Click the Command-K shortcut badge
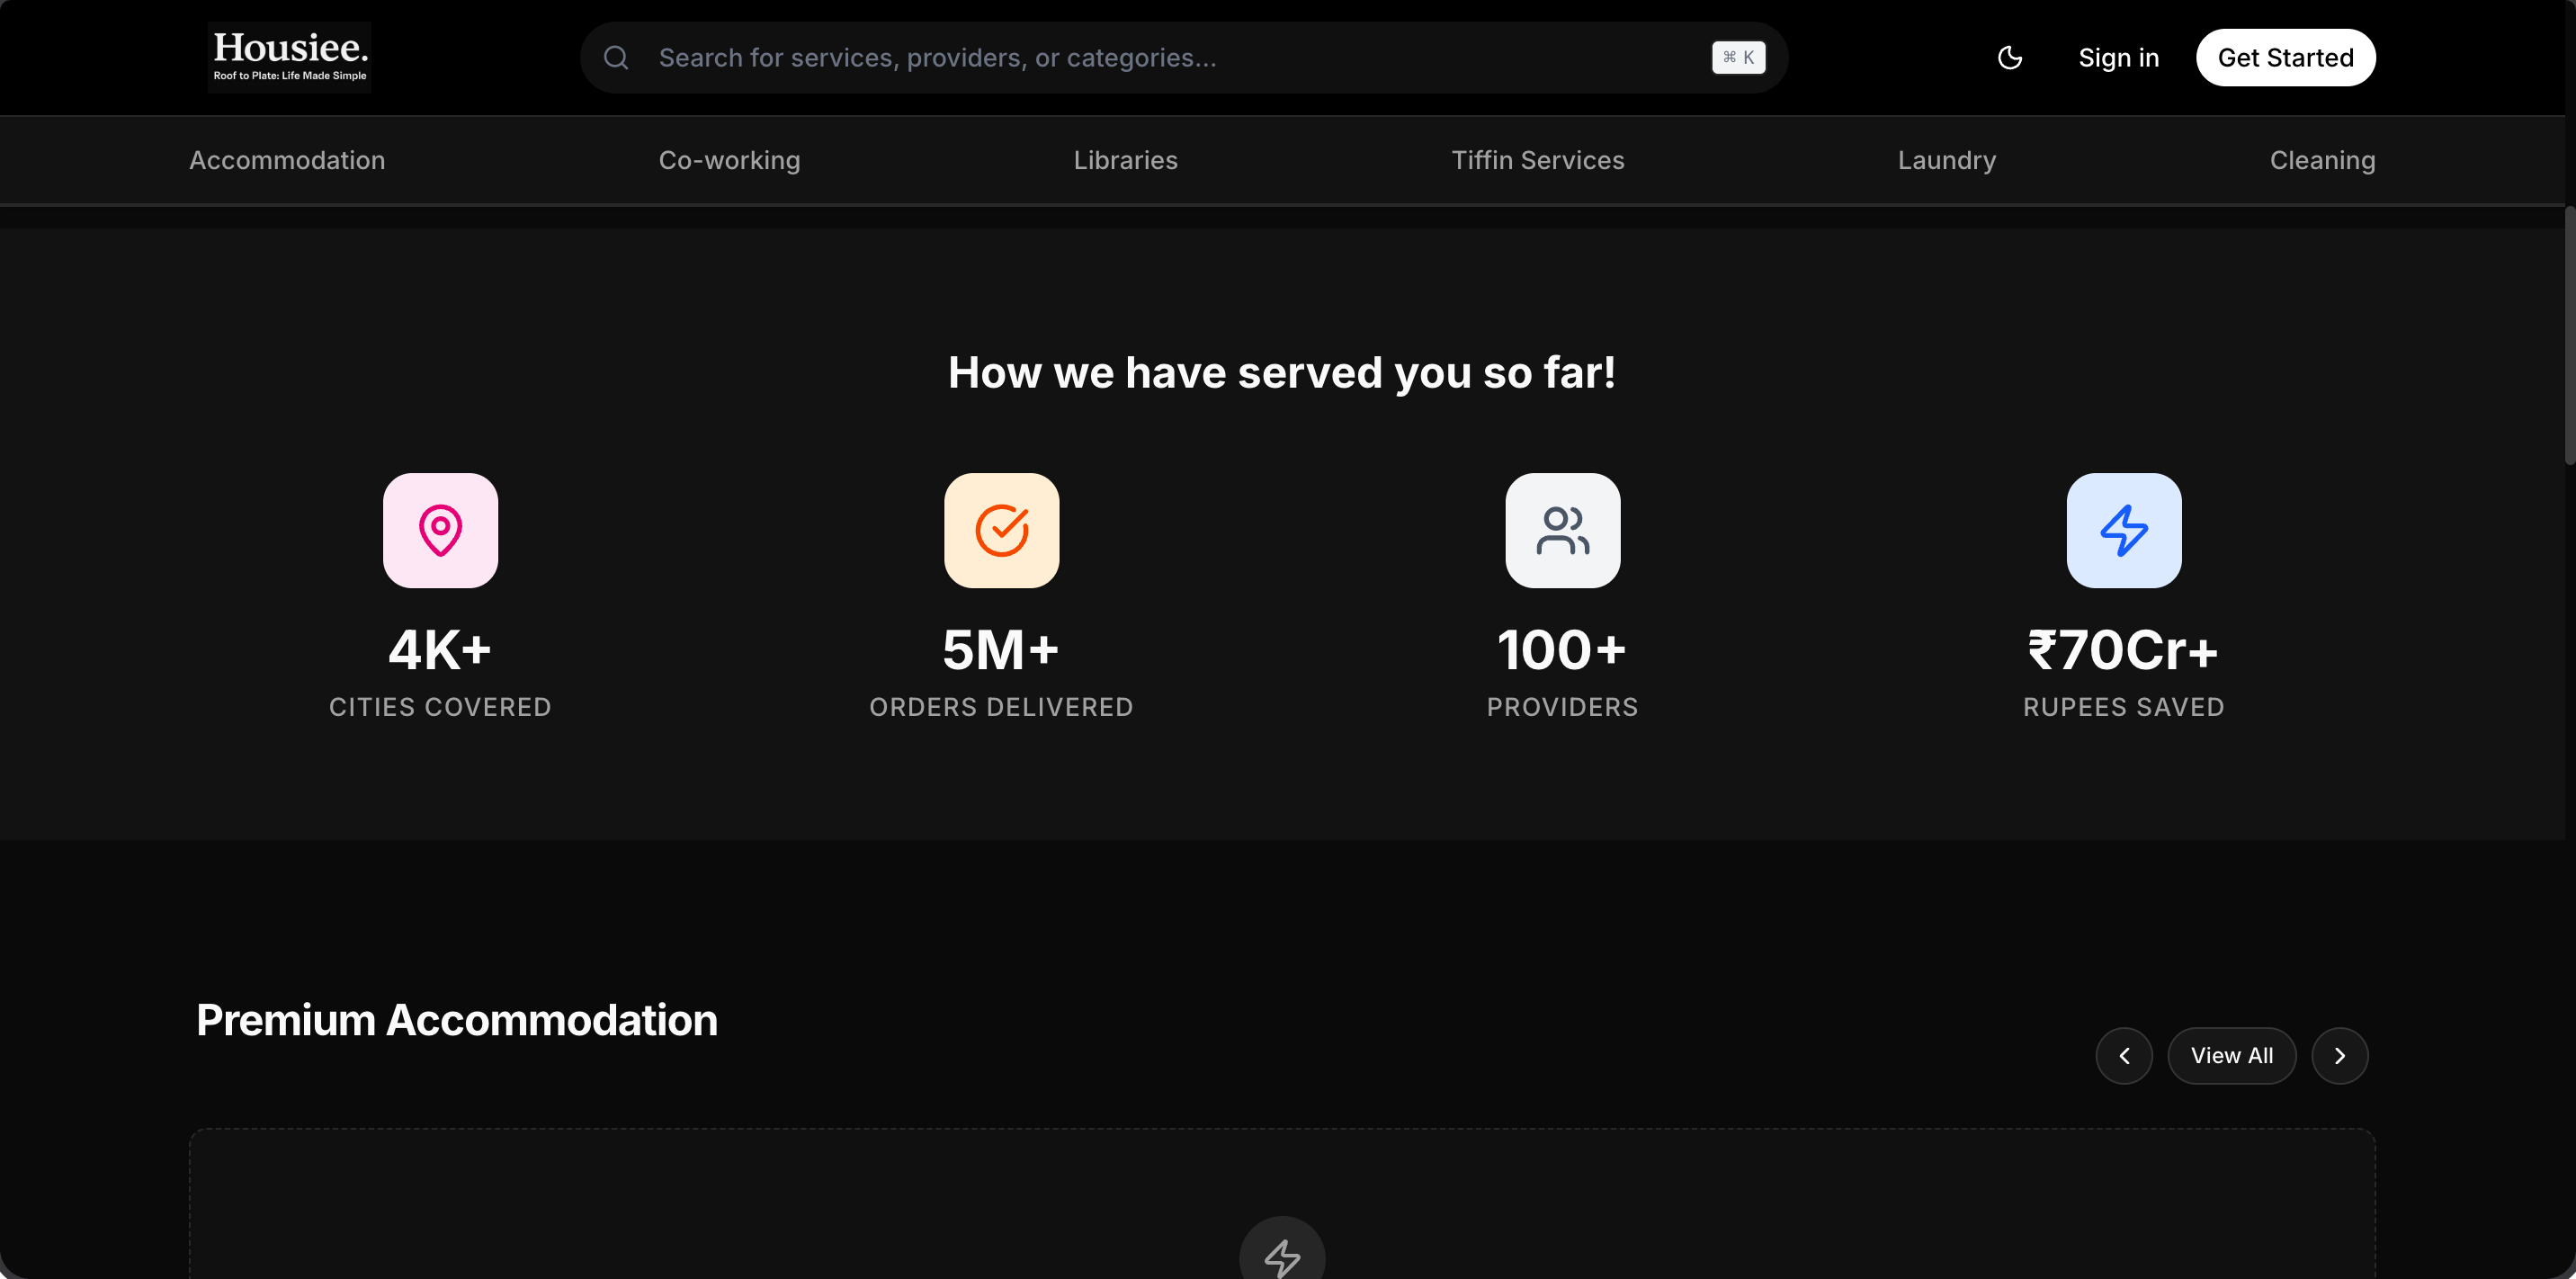 tap(1738, 58)
